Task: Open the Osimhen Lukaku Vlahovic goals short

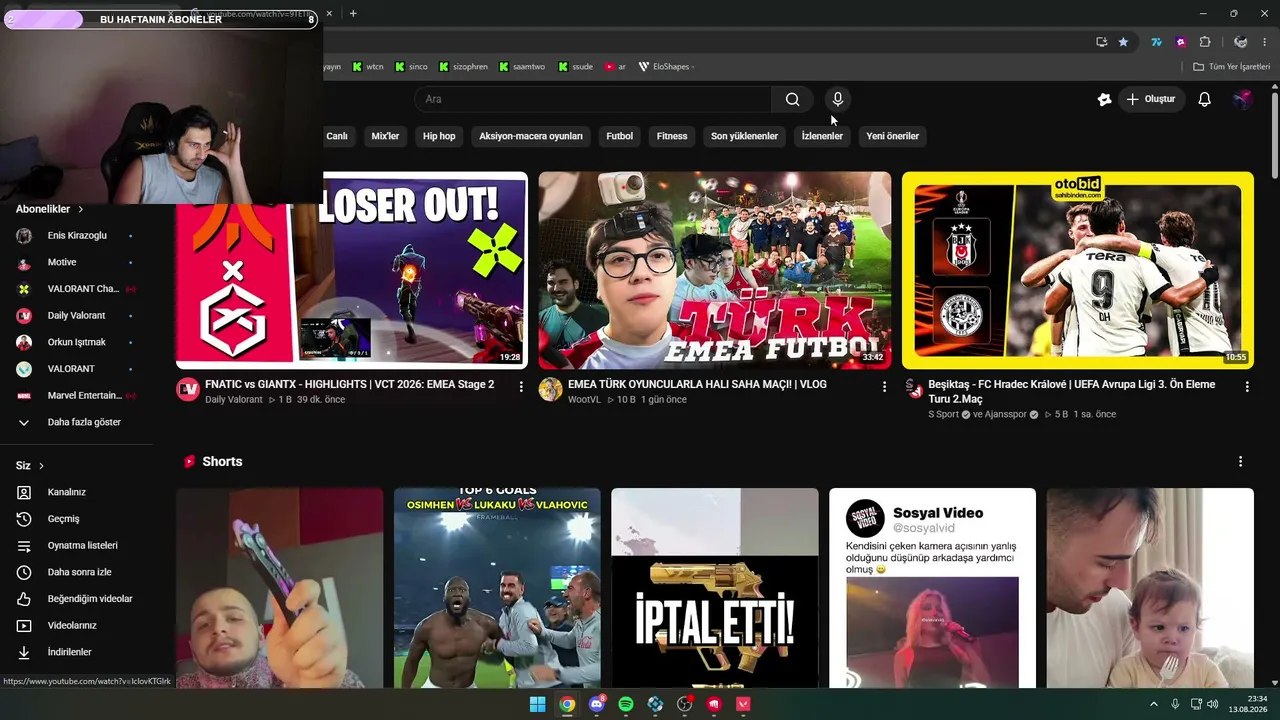Action: (497, 588)
